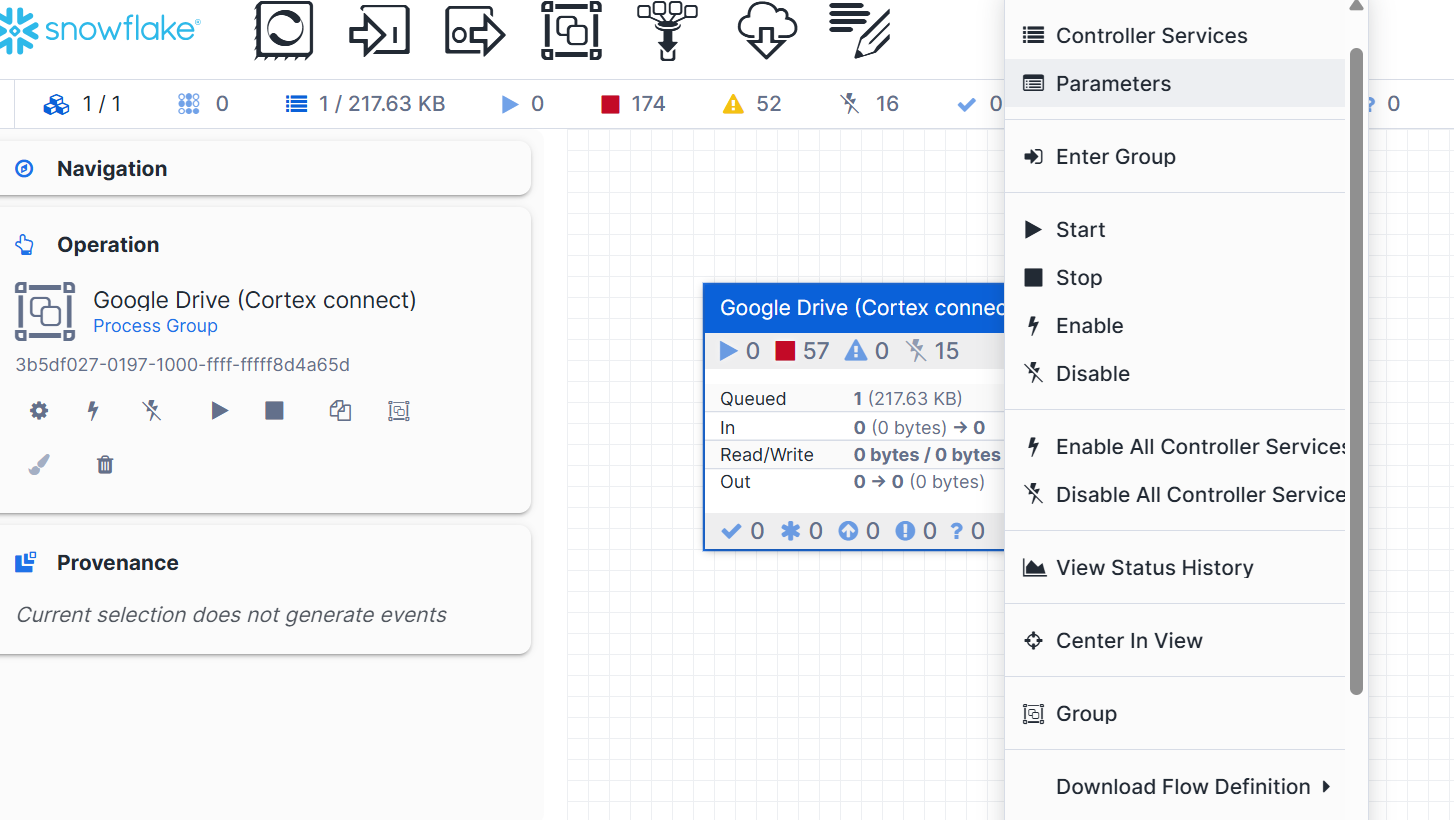
Task: Click the queued 1 / 217.63 KB status icon
Action: tap(295, 104)
